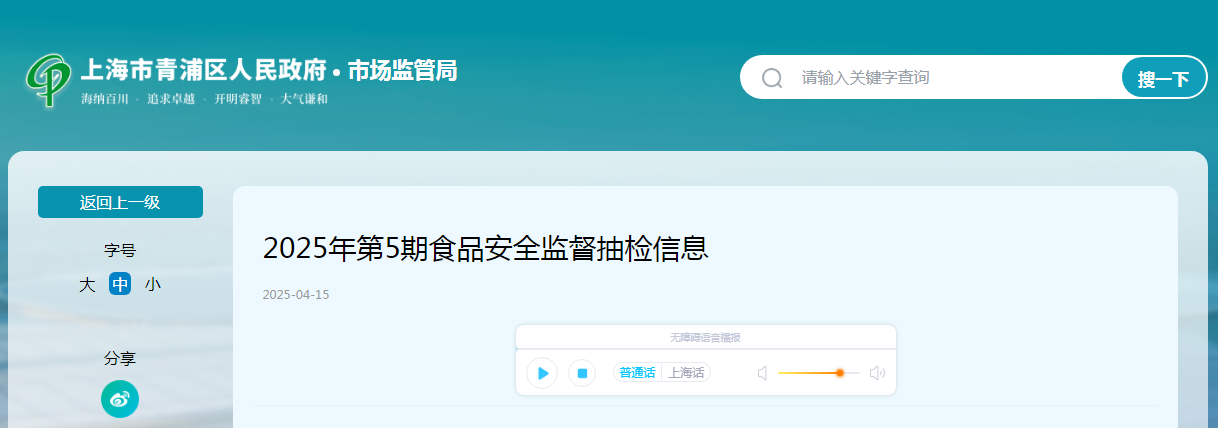Open the 上海市青浦区人民政府 title link

[204, 71]
